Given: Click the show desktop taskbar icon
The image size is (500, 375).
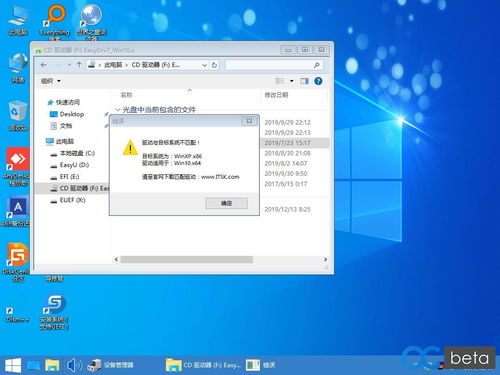Looking at the screenshot, I should click(x=33, y=365).
